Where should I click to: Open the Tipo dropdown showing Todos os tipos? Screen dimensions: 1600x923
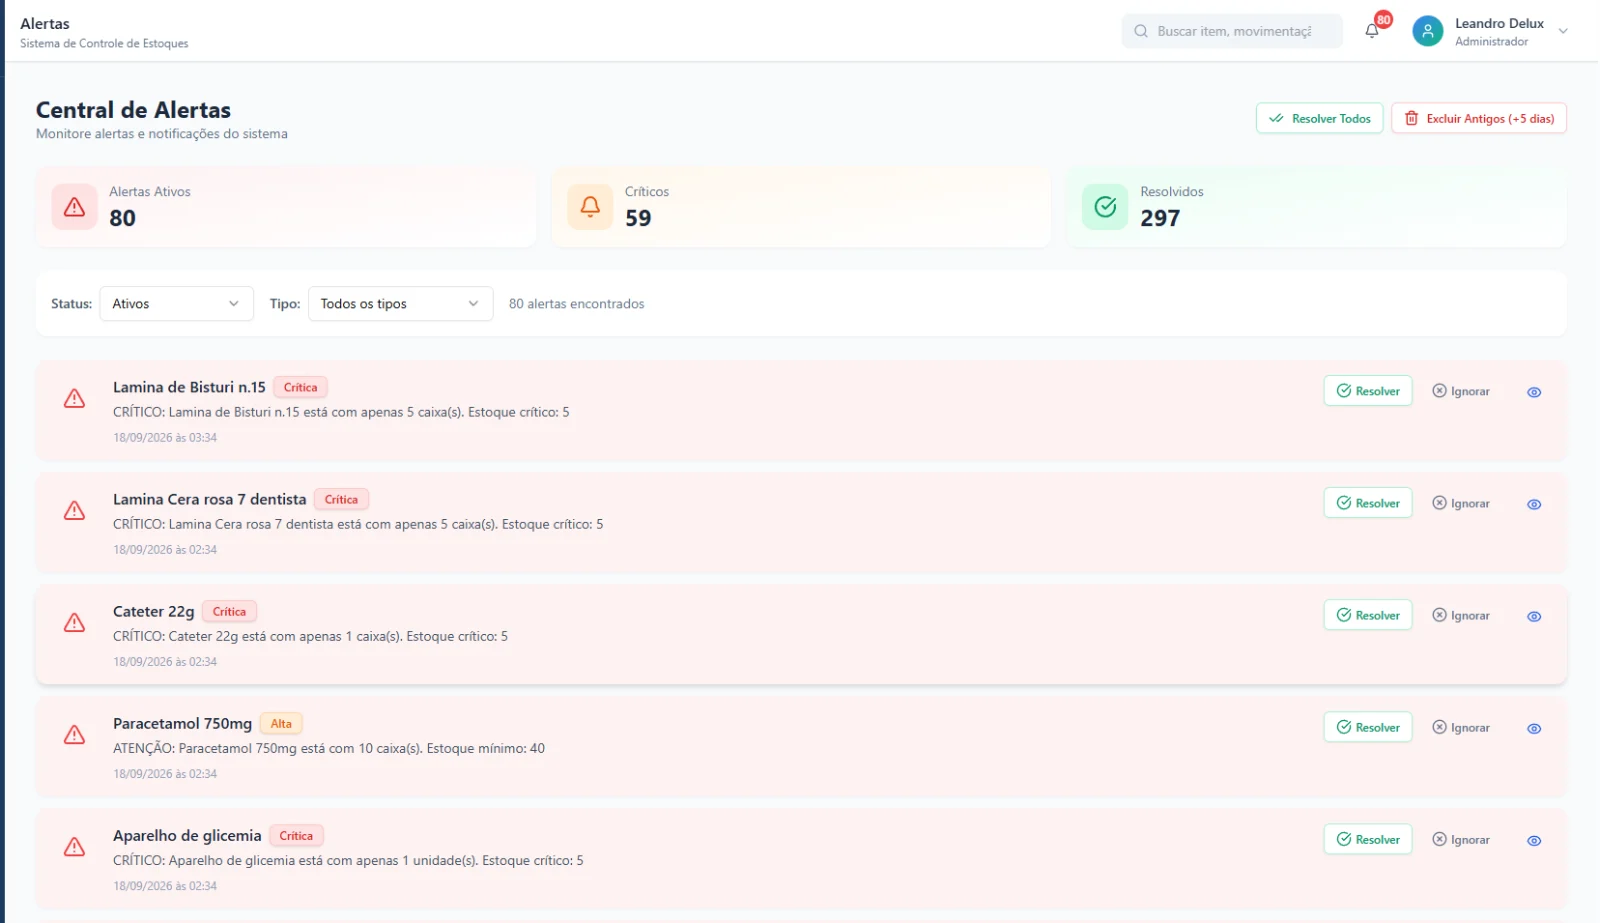[x=400, y=304]
